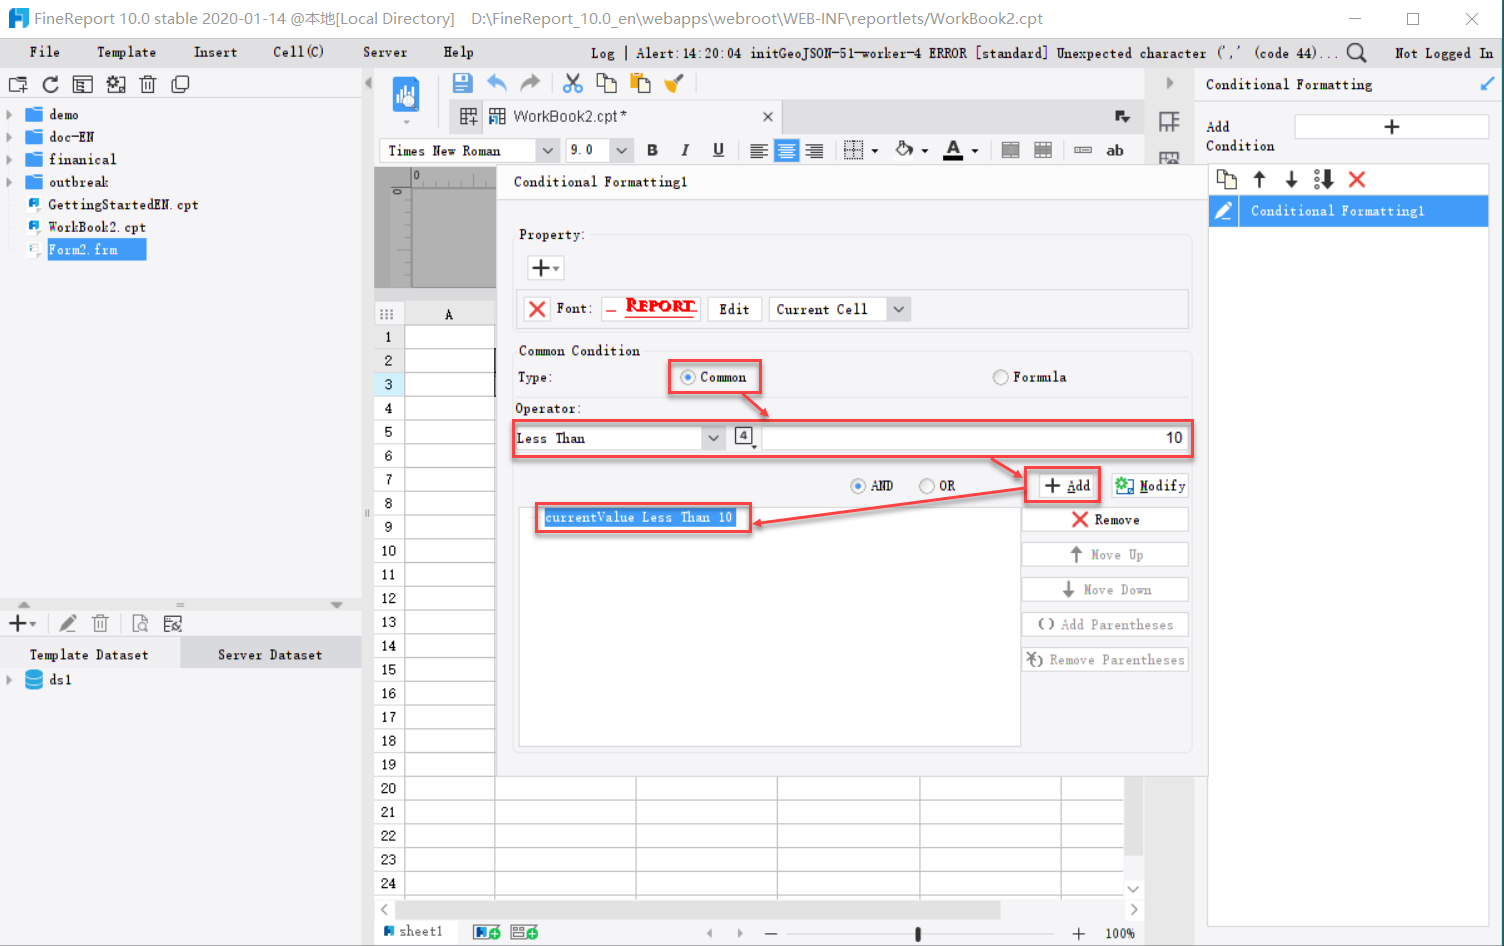Open the File menu
This screenshot has width=1504, height=946.
[44, 52]
